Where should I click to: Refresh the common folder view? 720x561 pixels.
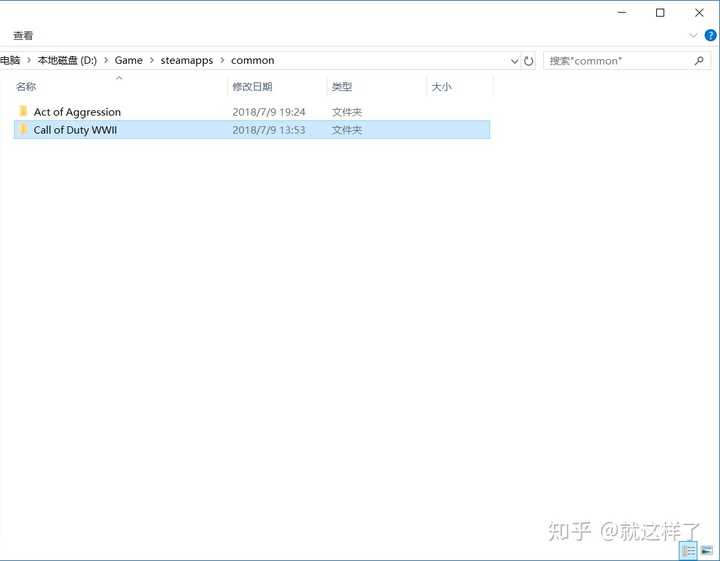[529, 61]
